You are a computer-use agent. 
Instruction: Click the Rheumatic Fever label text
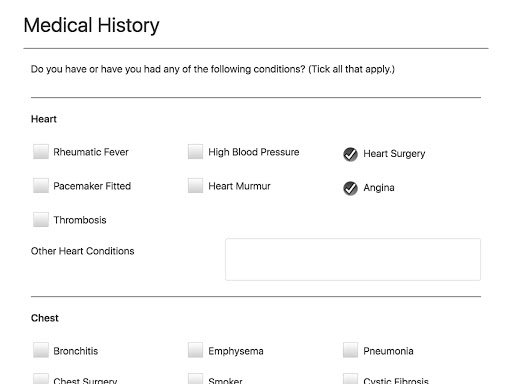(x=91, y=152)
